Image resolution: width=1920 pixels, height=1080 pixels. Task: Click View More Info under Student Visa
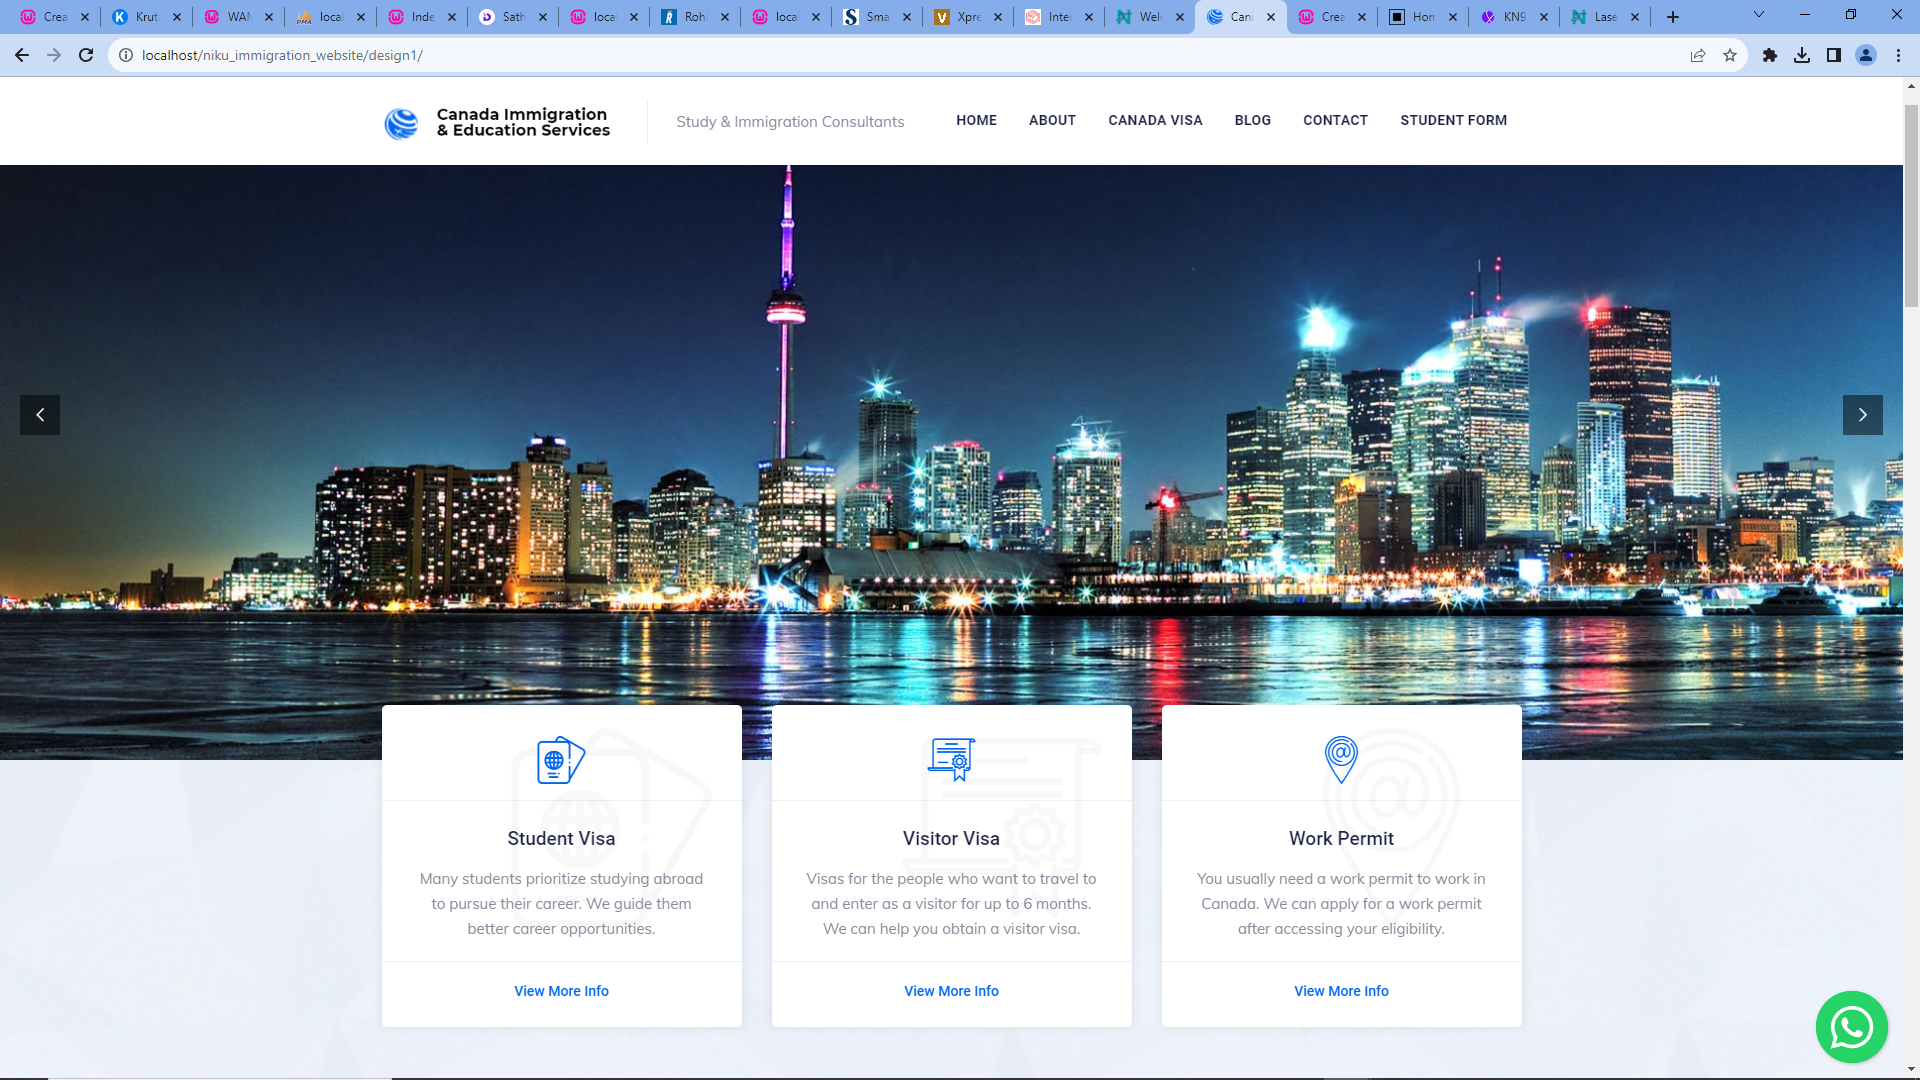point(561,991)
